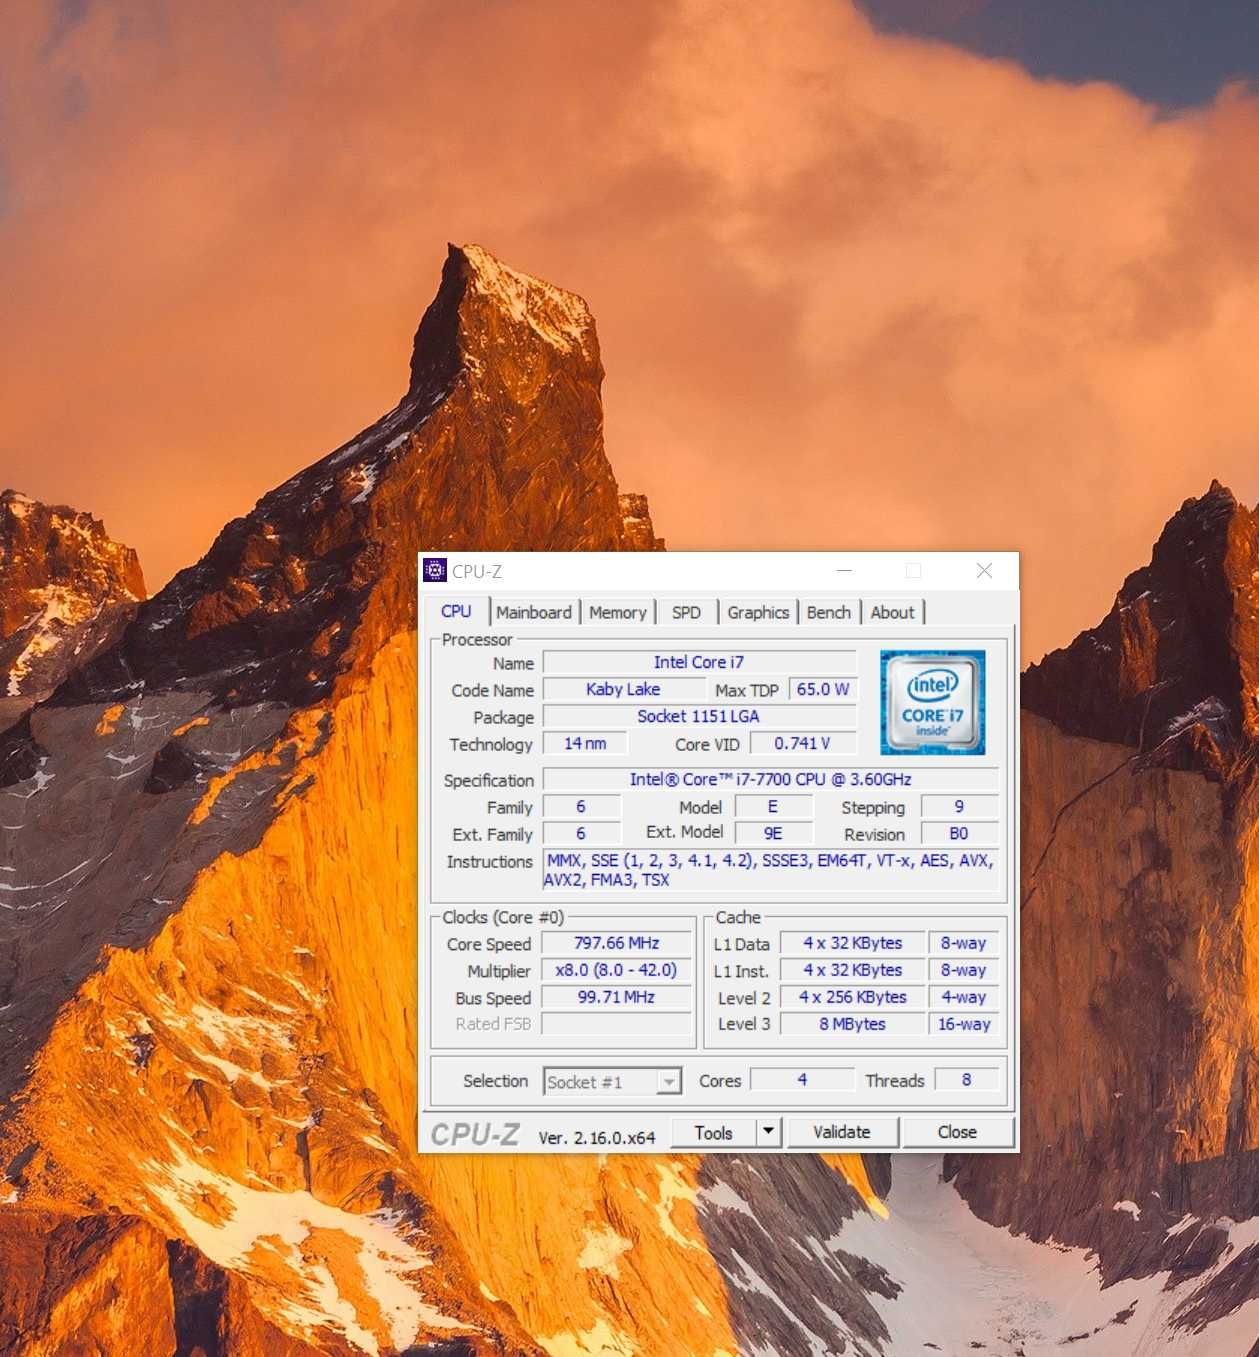Click the Multiplier value x8.0 (8.0 - 42.0)
The image size is (1259, 1357).
[x=617, y=970]
